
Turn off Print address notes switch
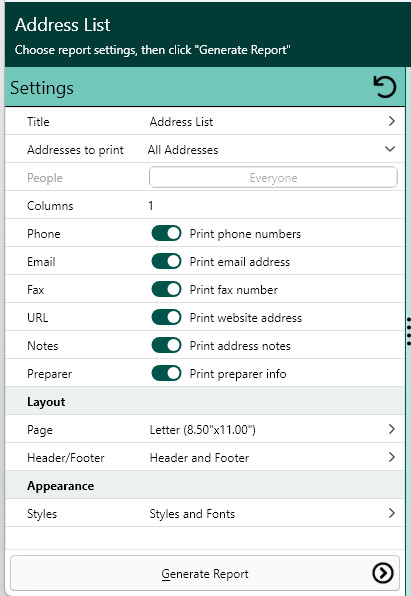(x=166, y=346)
